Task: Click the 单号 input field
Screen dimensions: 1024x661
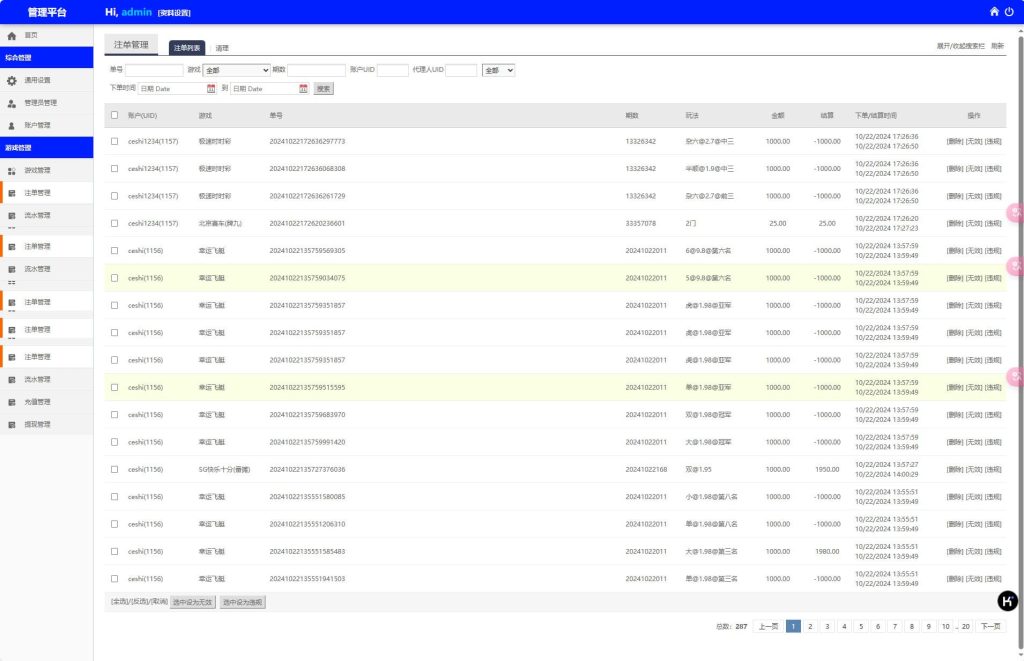Action: tap(154, 70)
